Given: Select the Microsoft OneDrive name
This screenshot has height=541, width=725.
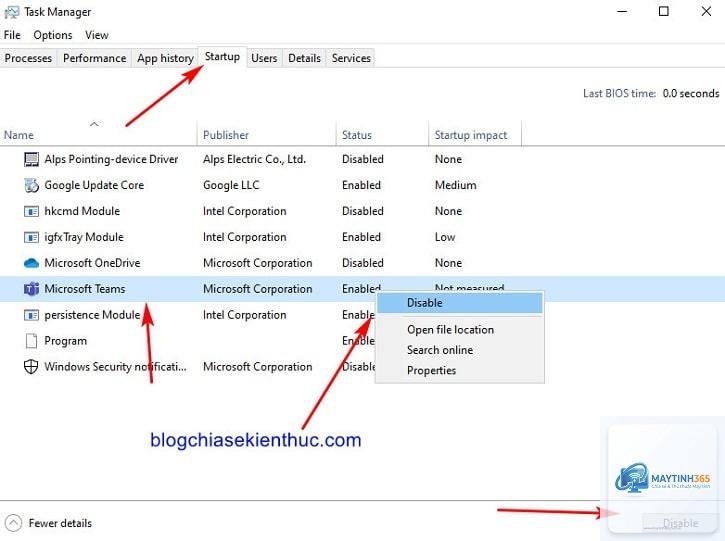Looking at the screenshot, I should coord(92,263).
